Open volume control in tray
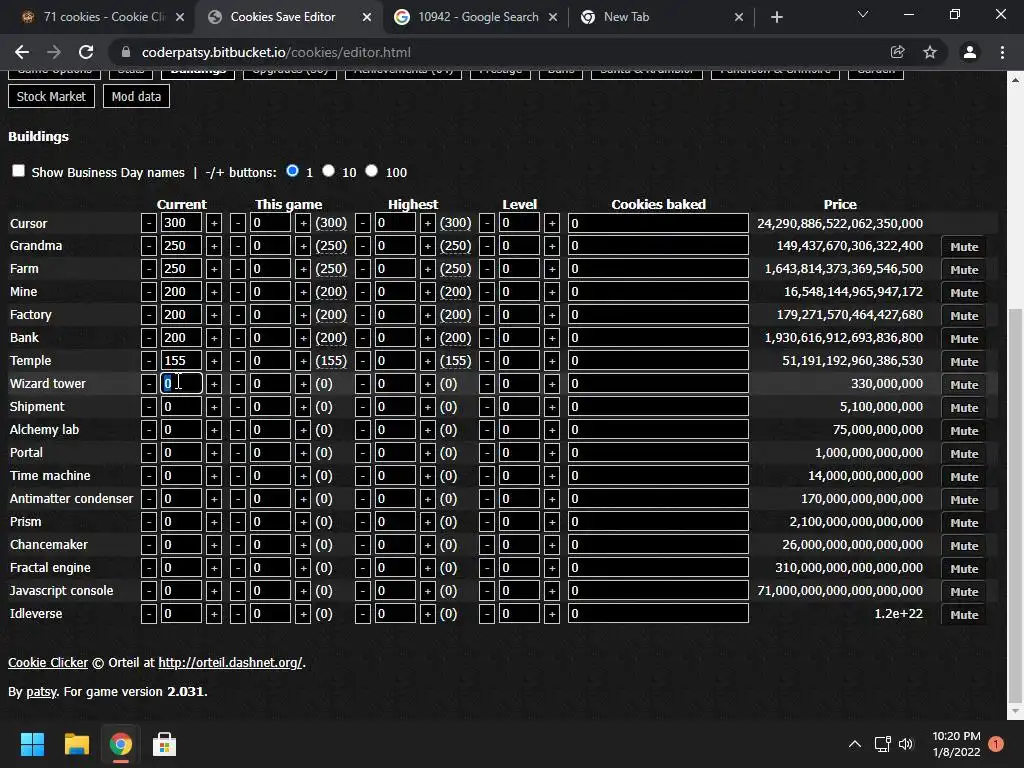This screenshot has height=768, width=1024. (x=906, y=744)
